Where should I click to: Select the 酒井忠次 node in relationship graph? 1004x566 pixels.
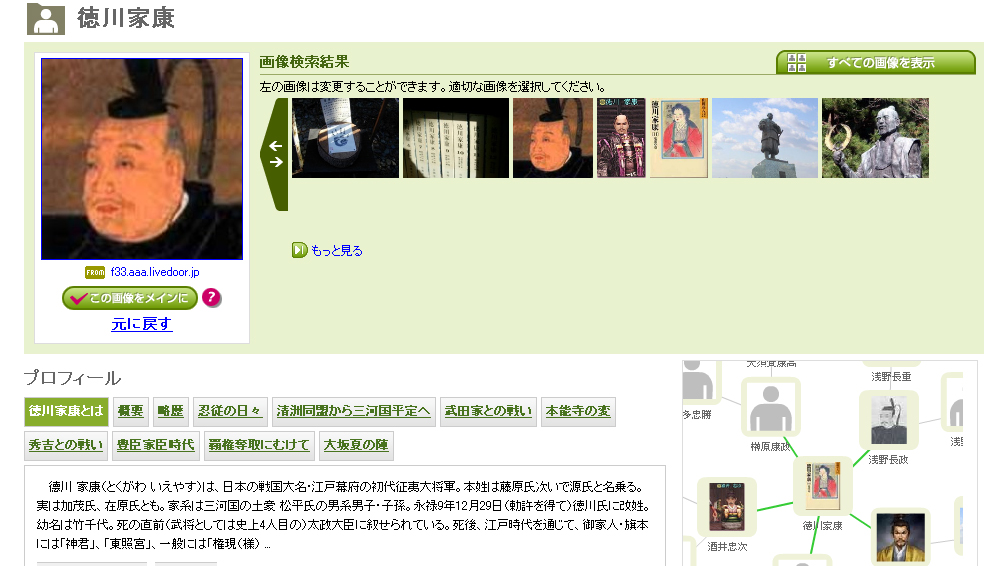(727, 506)
